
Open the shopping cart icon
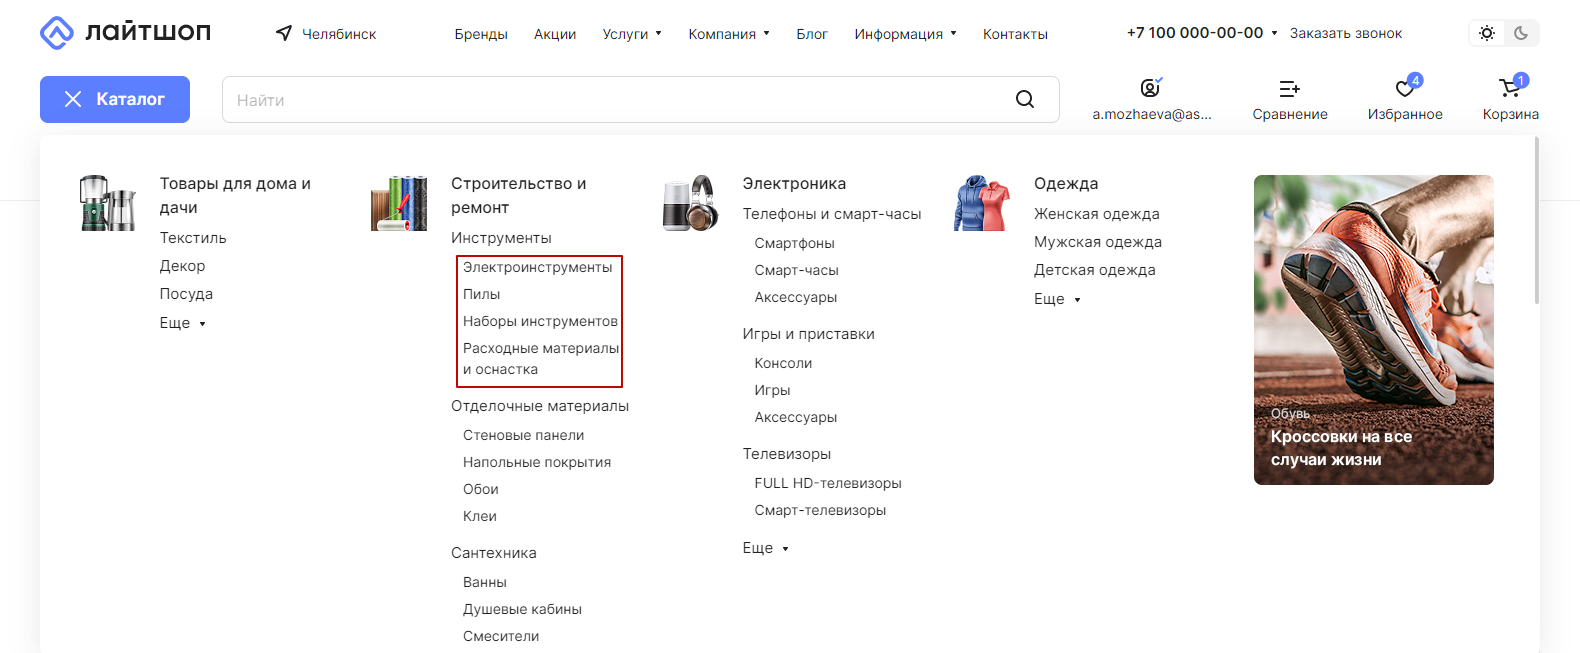point(1510,88)
